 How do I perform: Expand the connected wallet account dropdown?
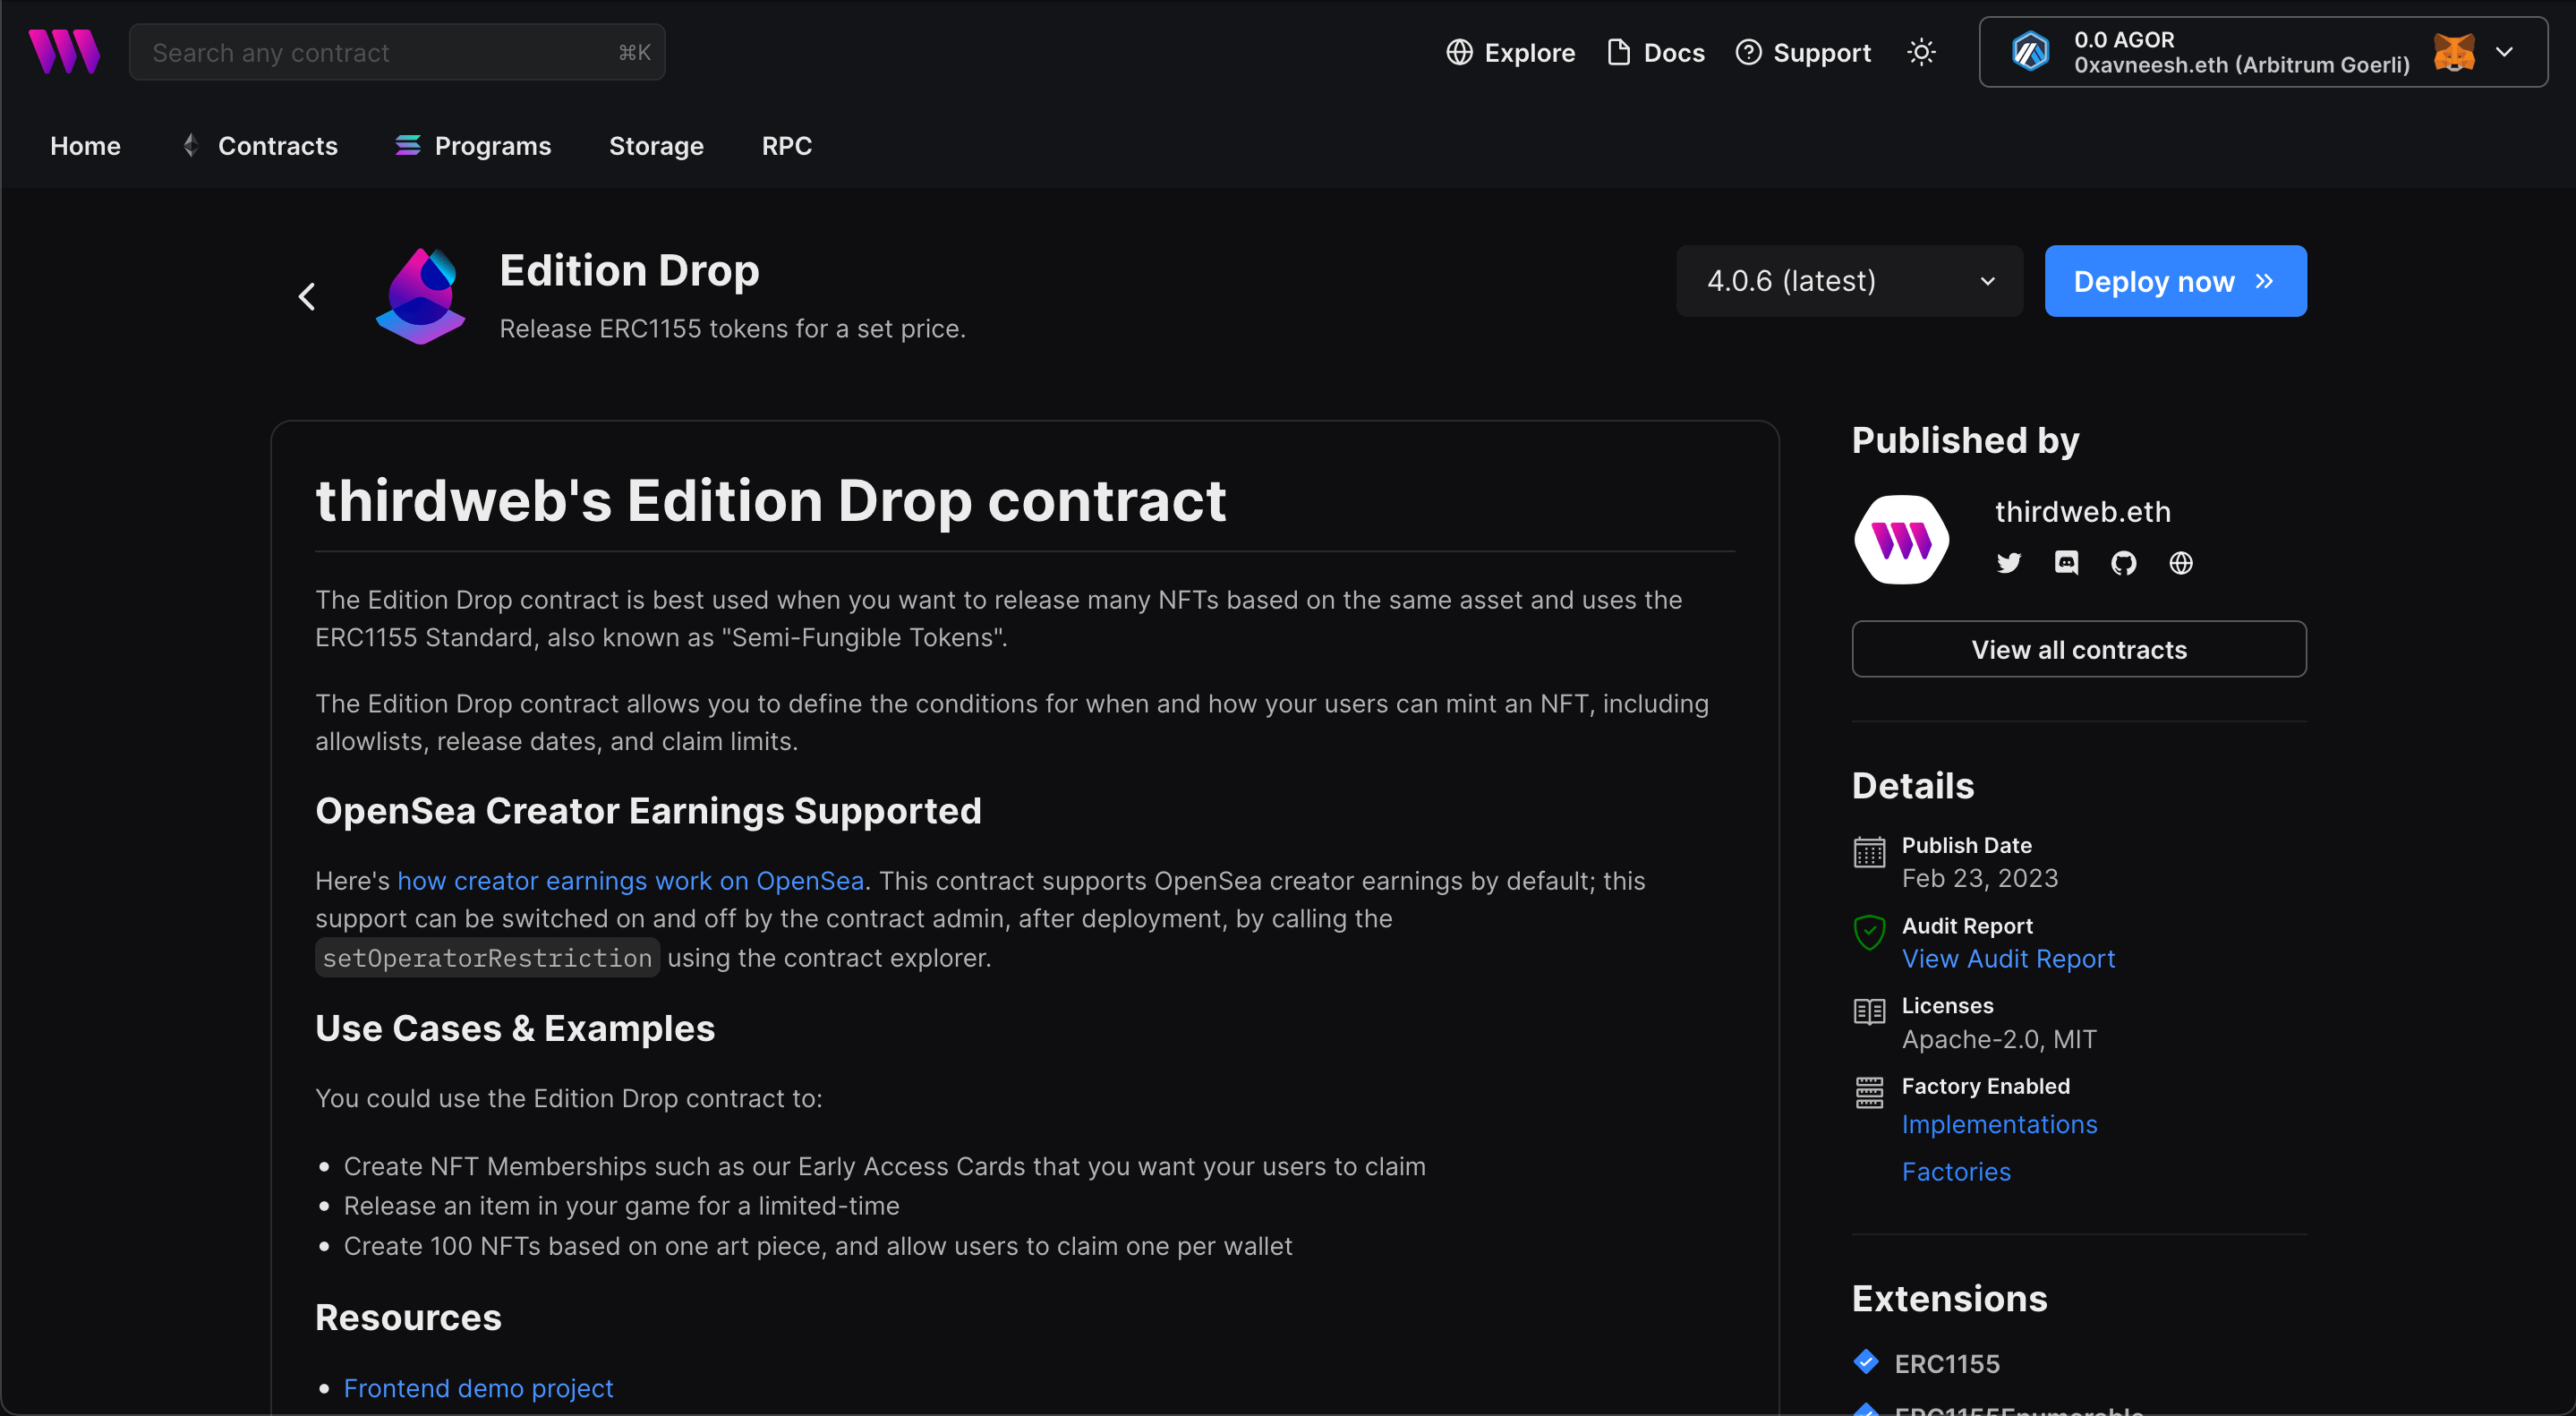(2506, 51)
